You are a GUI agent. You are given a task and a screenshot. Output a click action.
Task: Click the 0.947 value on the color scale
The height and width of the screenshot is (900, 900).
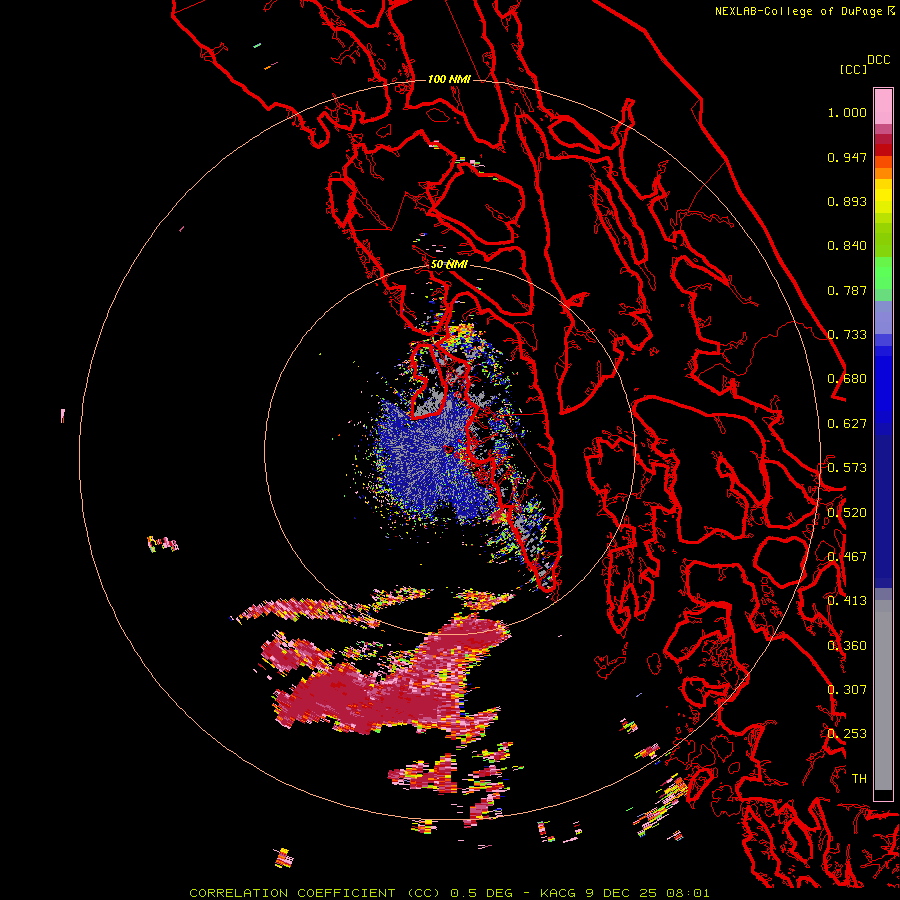pyautogui.click(x=847, y=157)
